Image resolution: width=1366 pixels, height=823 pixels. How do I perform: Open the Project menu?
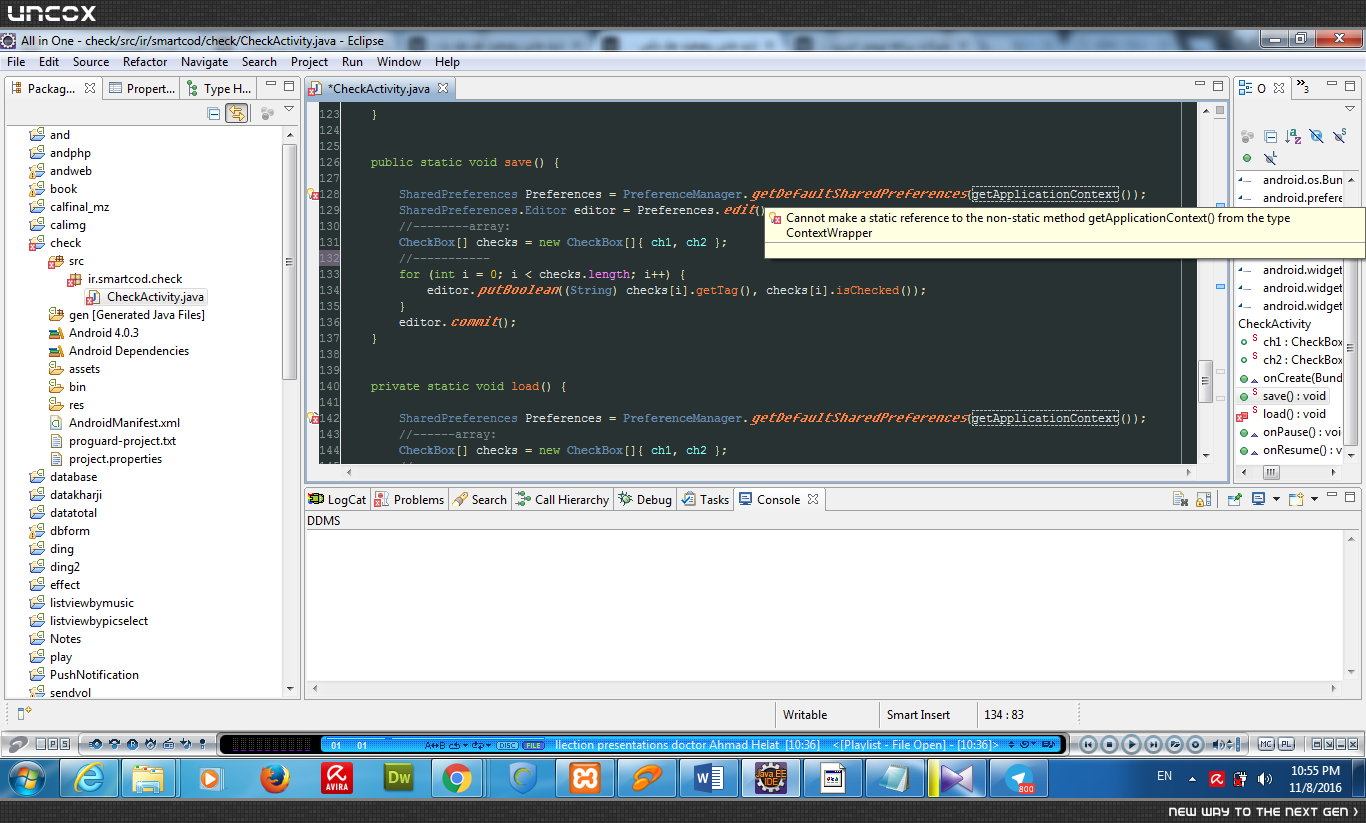tap(310, 62)
